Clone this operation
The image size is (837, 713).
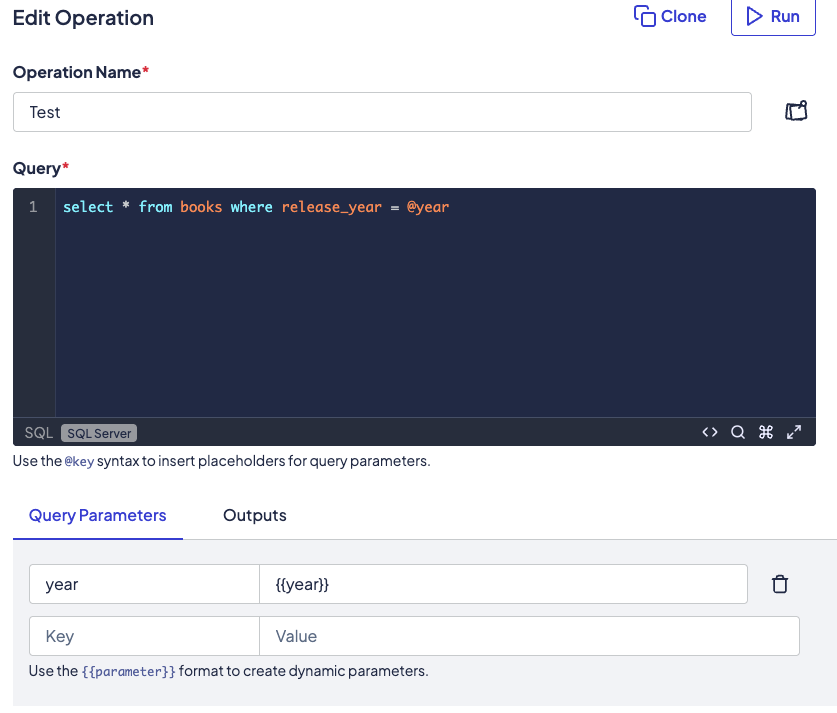tap(670, 17)
